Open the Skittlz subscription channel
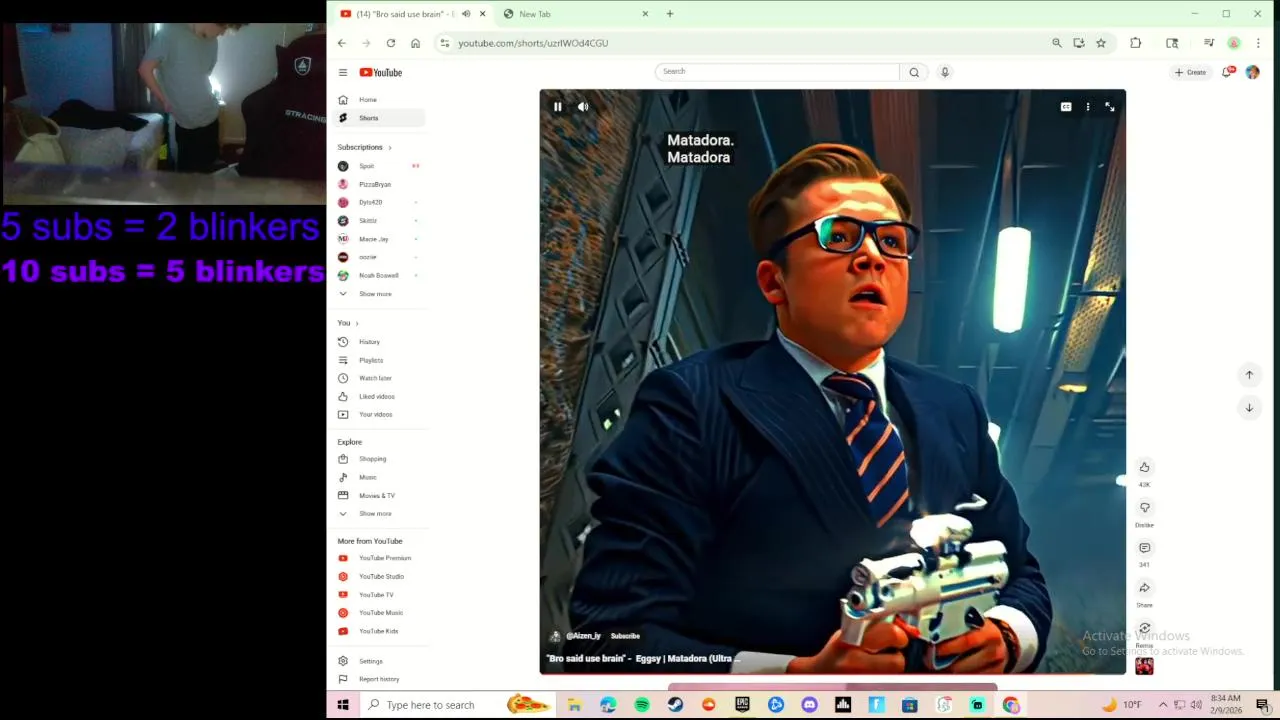The width and height of the screenshot is (1280, 720). (380, 221)
